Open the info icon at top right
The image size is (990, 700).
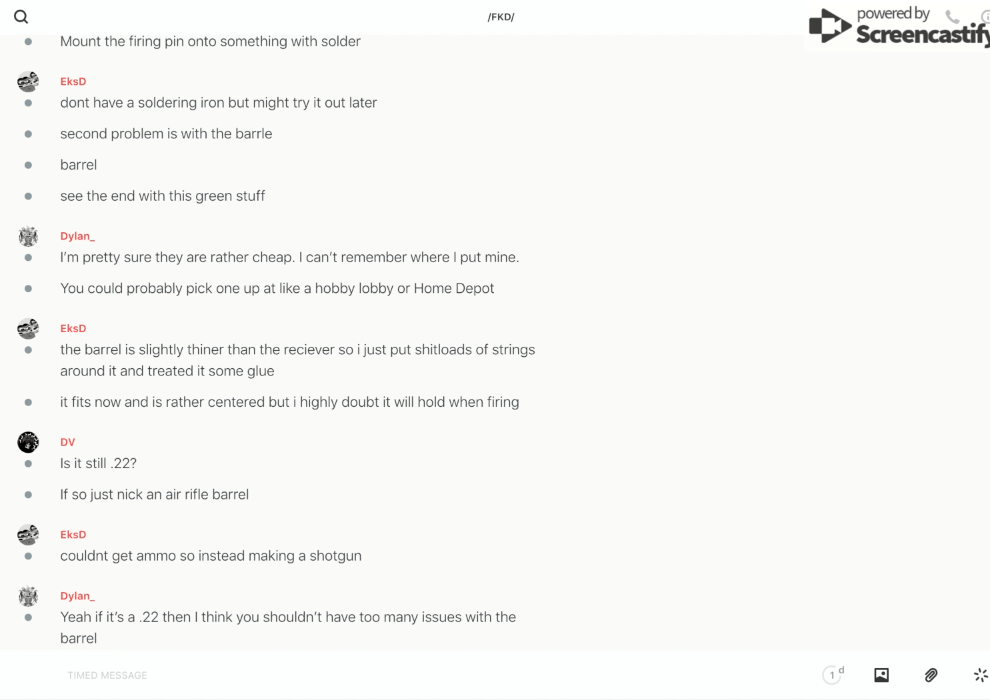[x=985, y=17]
